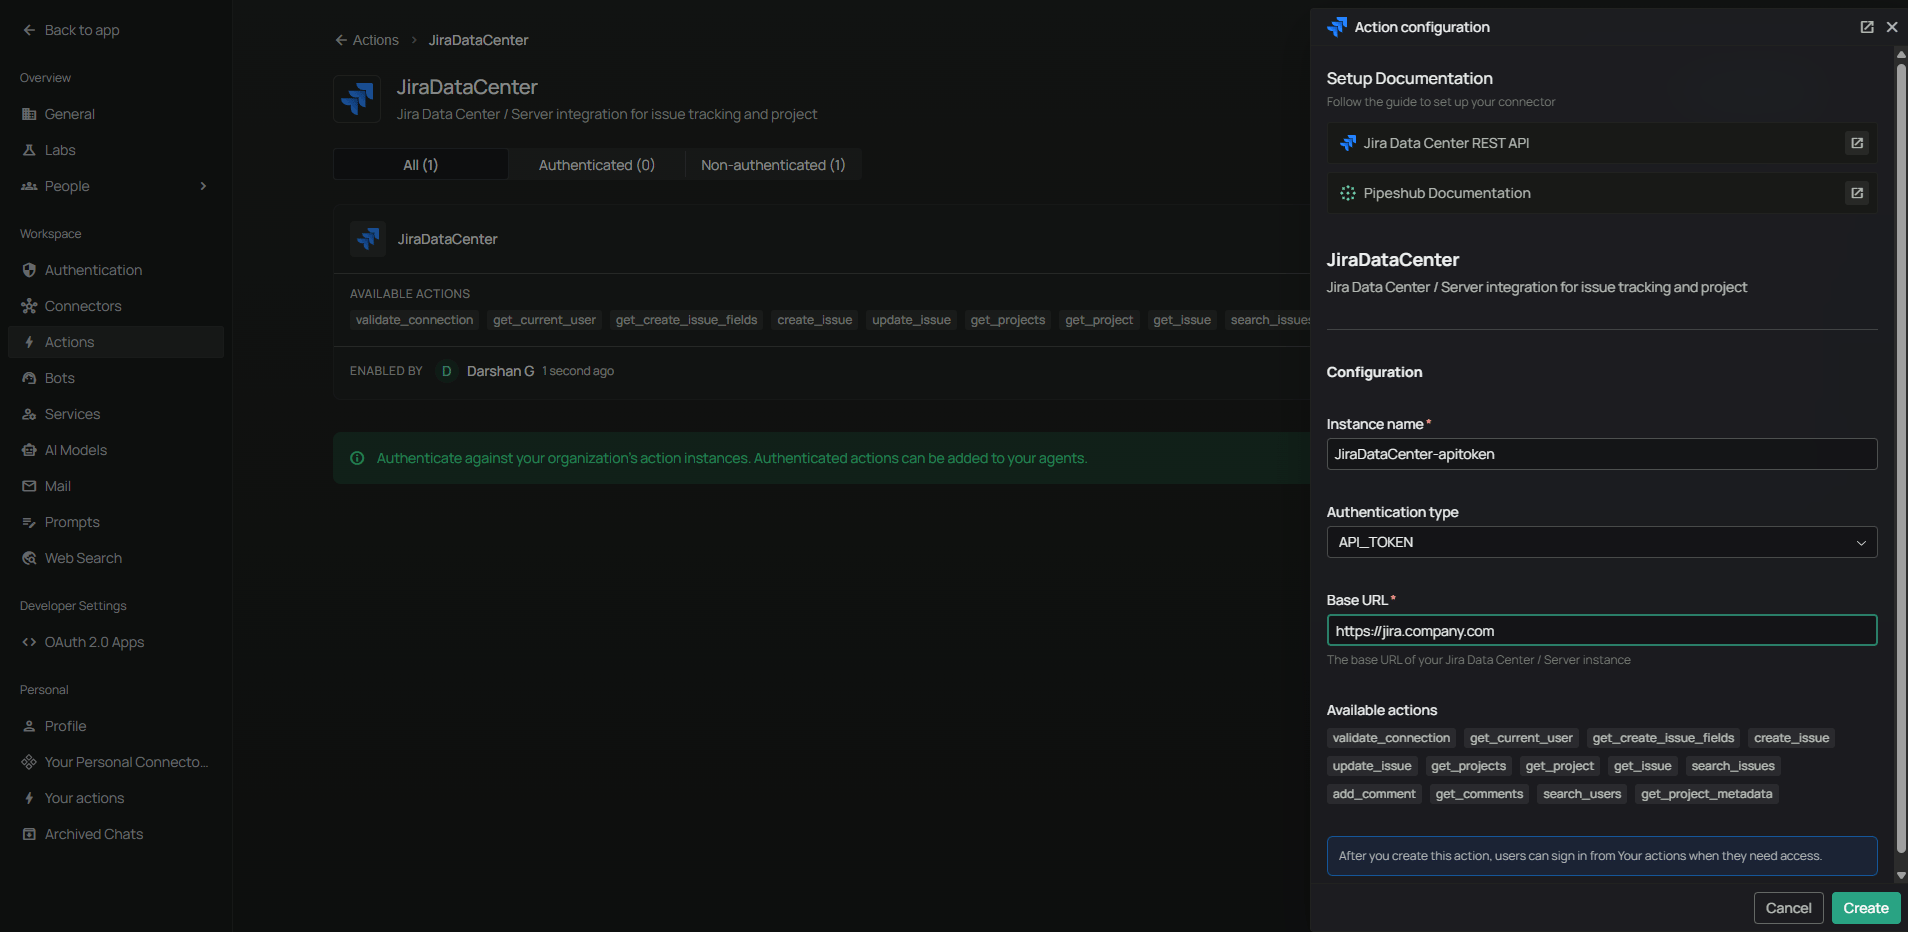Open the People group icon
Screen dimensions: 1908x932
coord(29,186)
